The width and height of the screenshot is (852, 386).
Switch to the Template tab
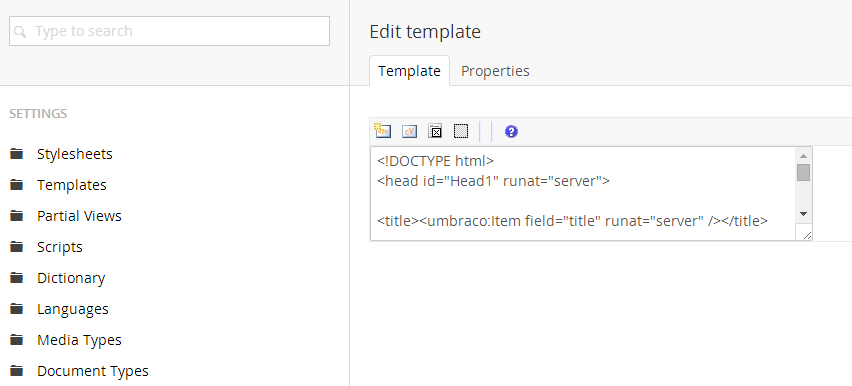(409, 71)
